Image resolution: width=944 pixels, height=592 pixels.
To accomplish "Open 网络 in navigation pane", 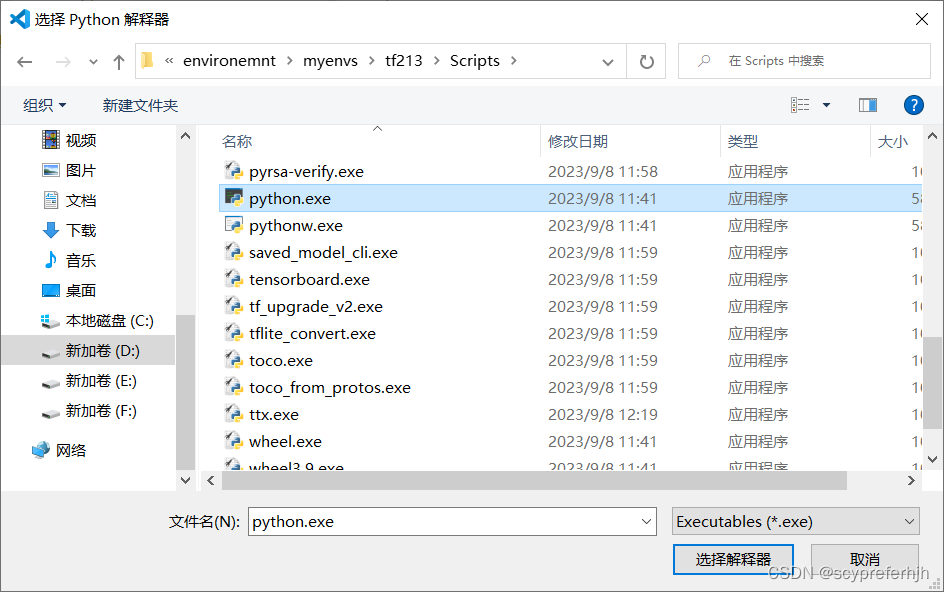I will (59, 450).
